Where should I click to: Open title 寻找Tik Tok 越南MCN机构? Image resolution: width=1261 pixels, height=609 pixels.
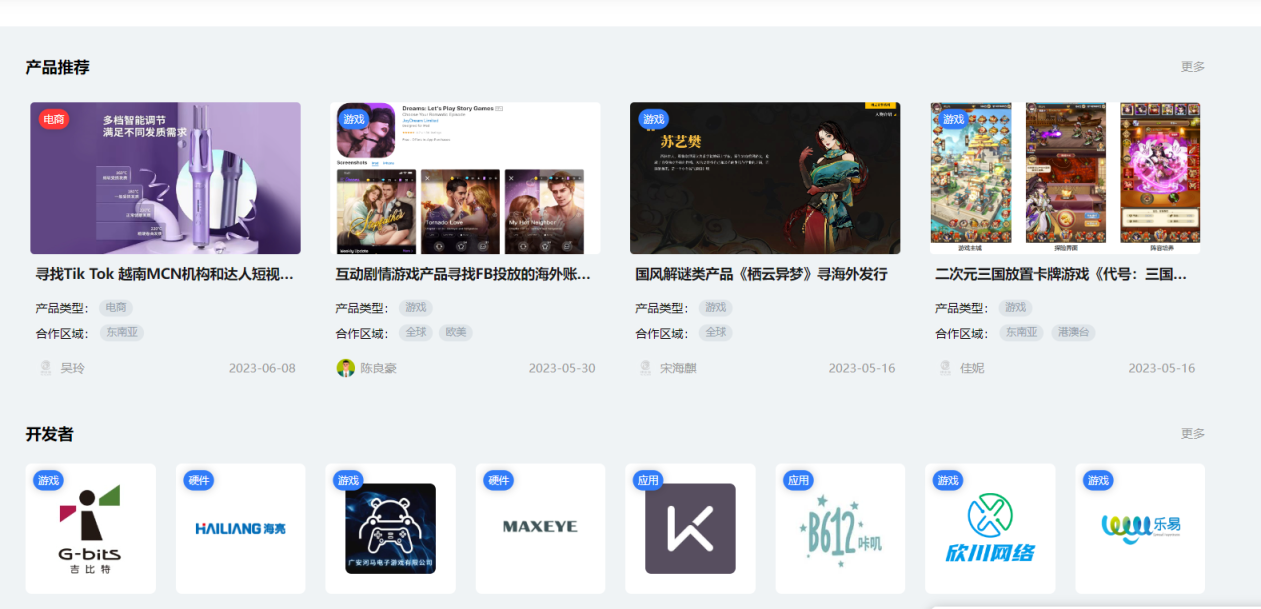click(165, 274)
